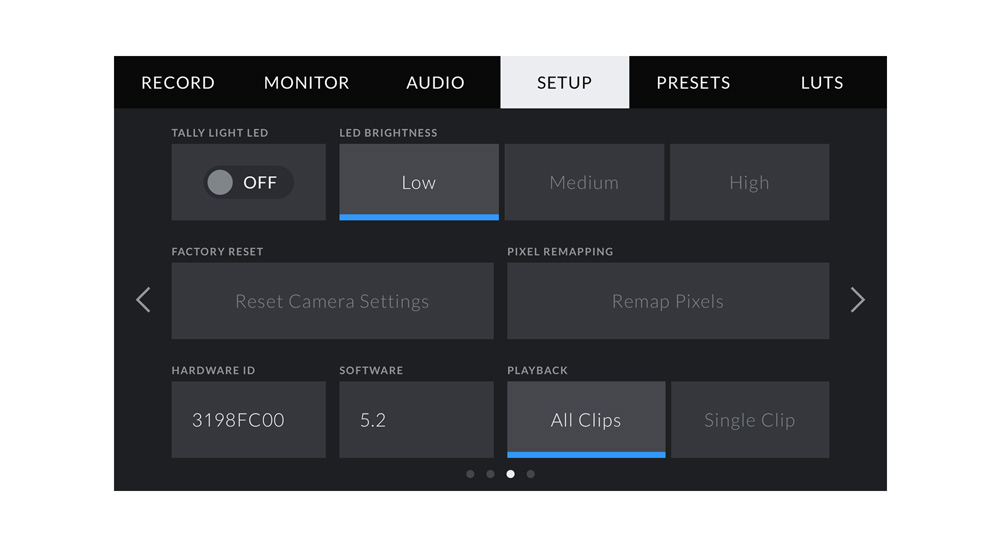The height and width of the screenshot is (547, 1000).
Task: Go to next setup page arrow
Action: pos(857,300)
